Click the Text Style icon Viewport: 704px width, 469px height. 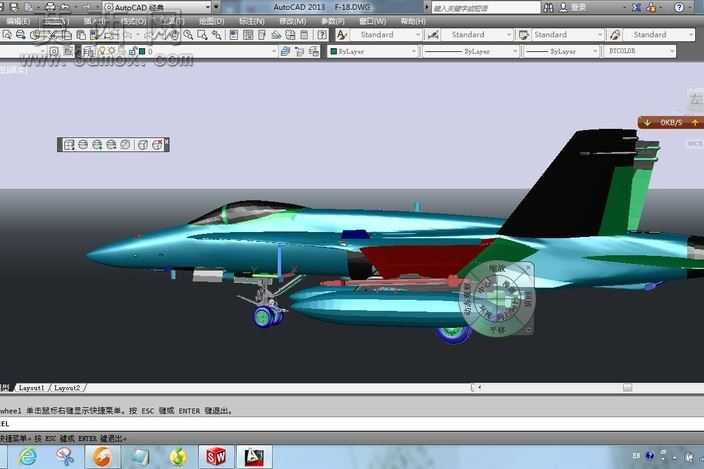(x=342, y=35)
